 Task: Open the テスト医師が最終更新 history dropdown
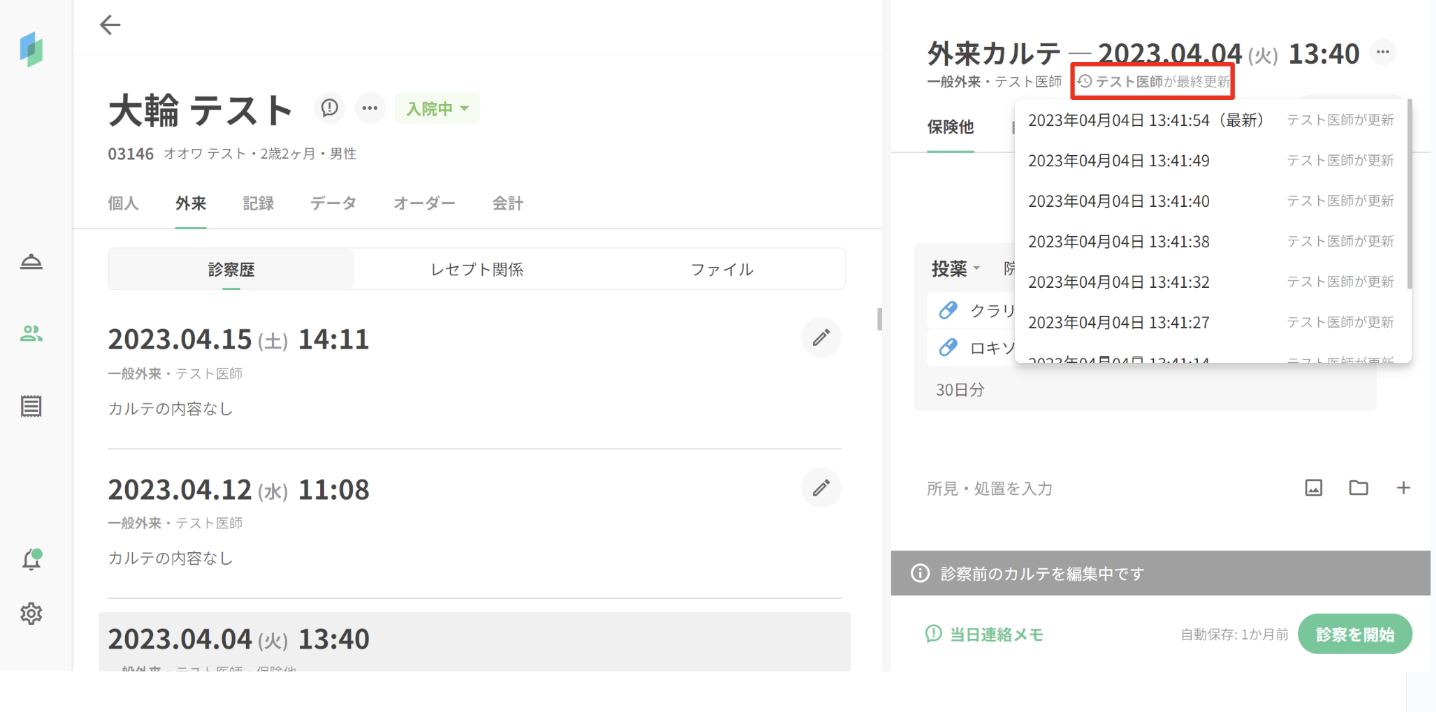click(1152, 82)
